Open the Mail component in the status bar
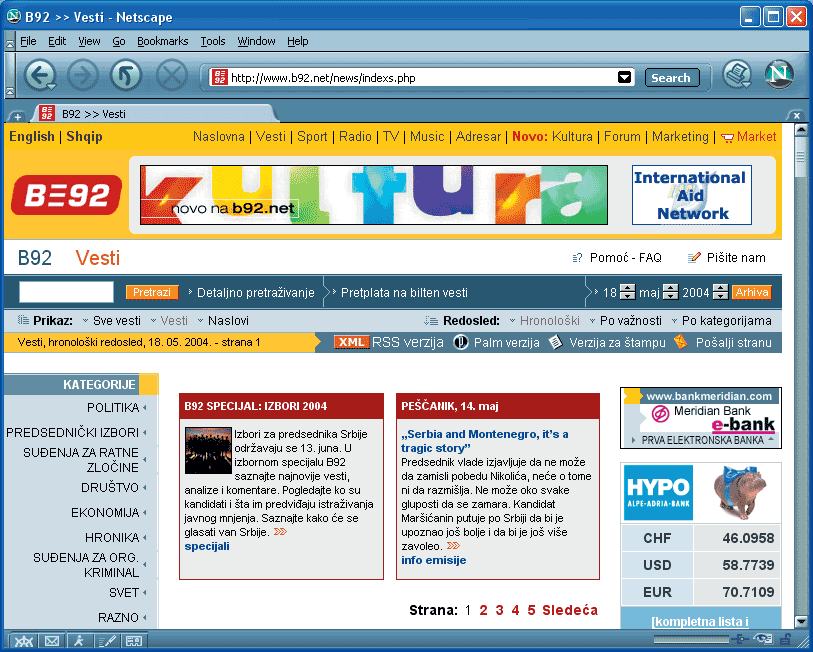This screenshot has width=813, height=652. 52,641
